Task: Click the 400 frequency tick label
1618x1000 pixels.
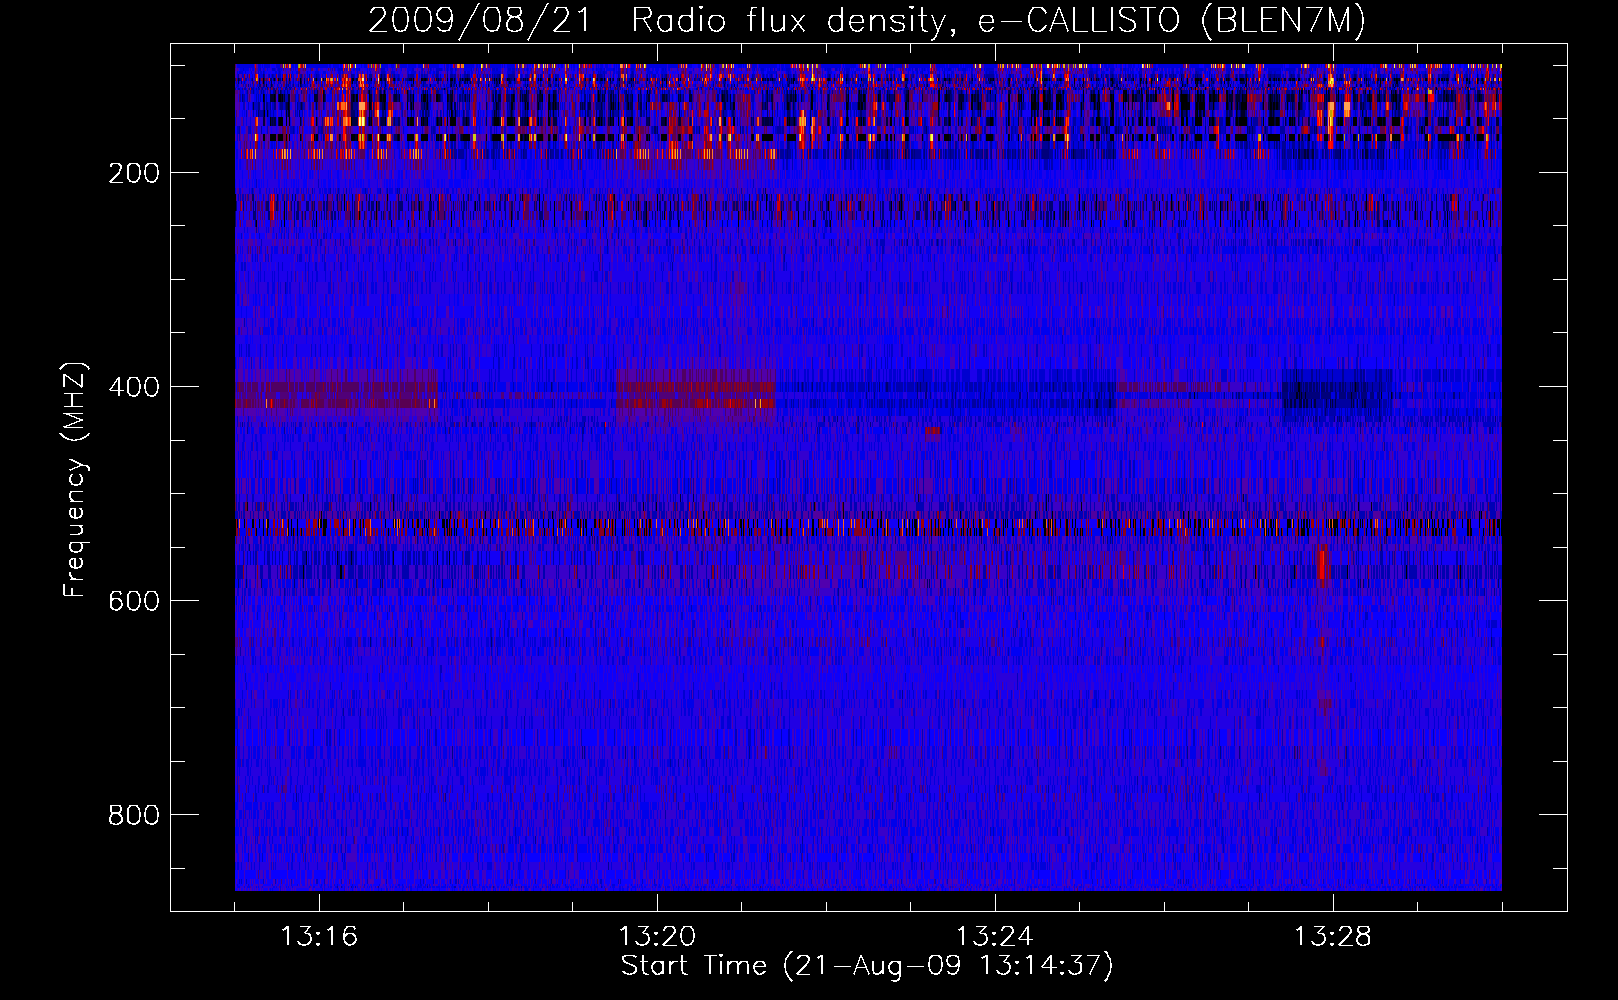Action: (134, 387)
